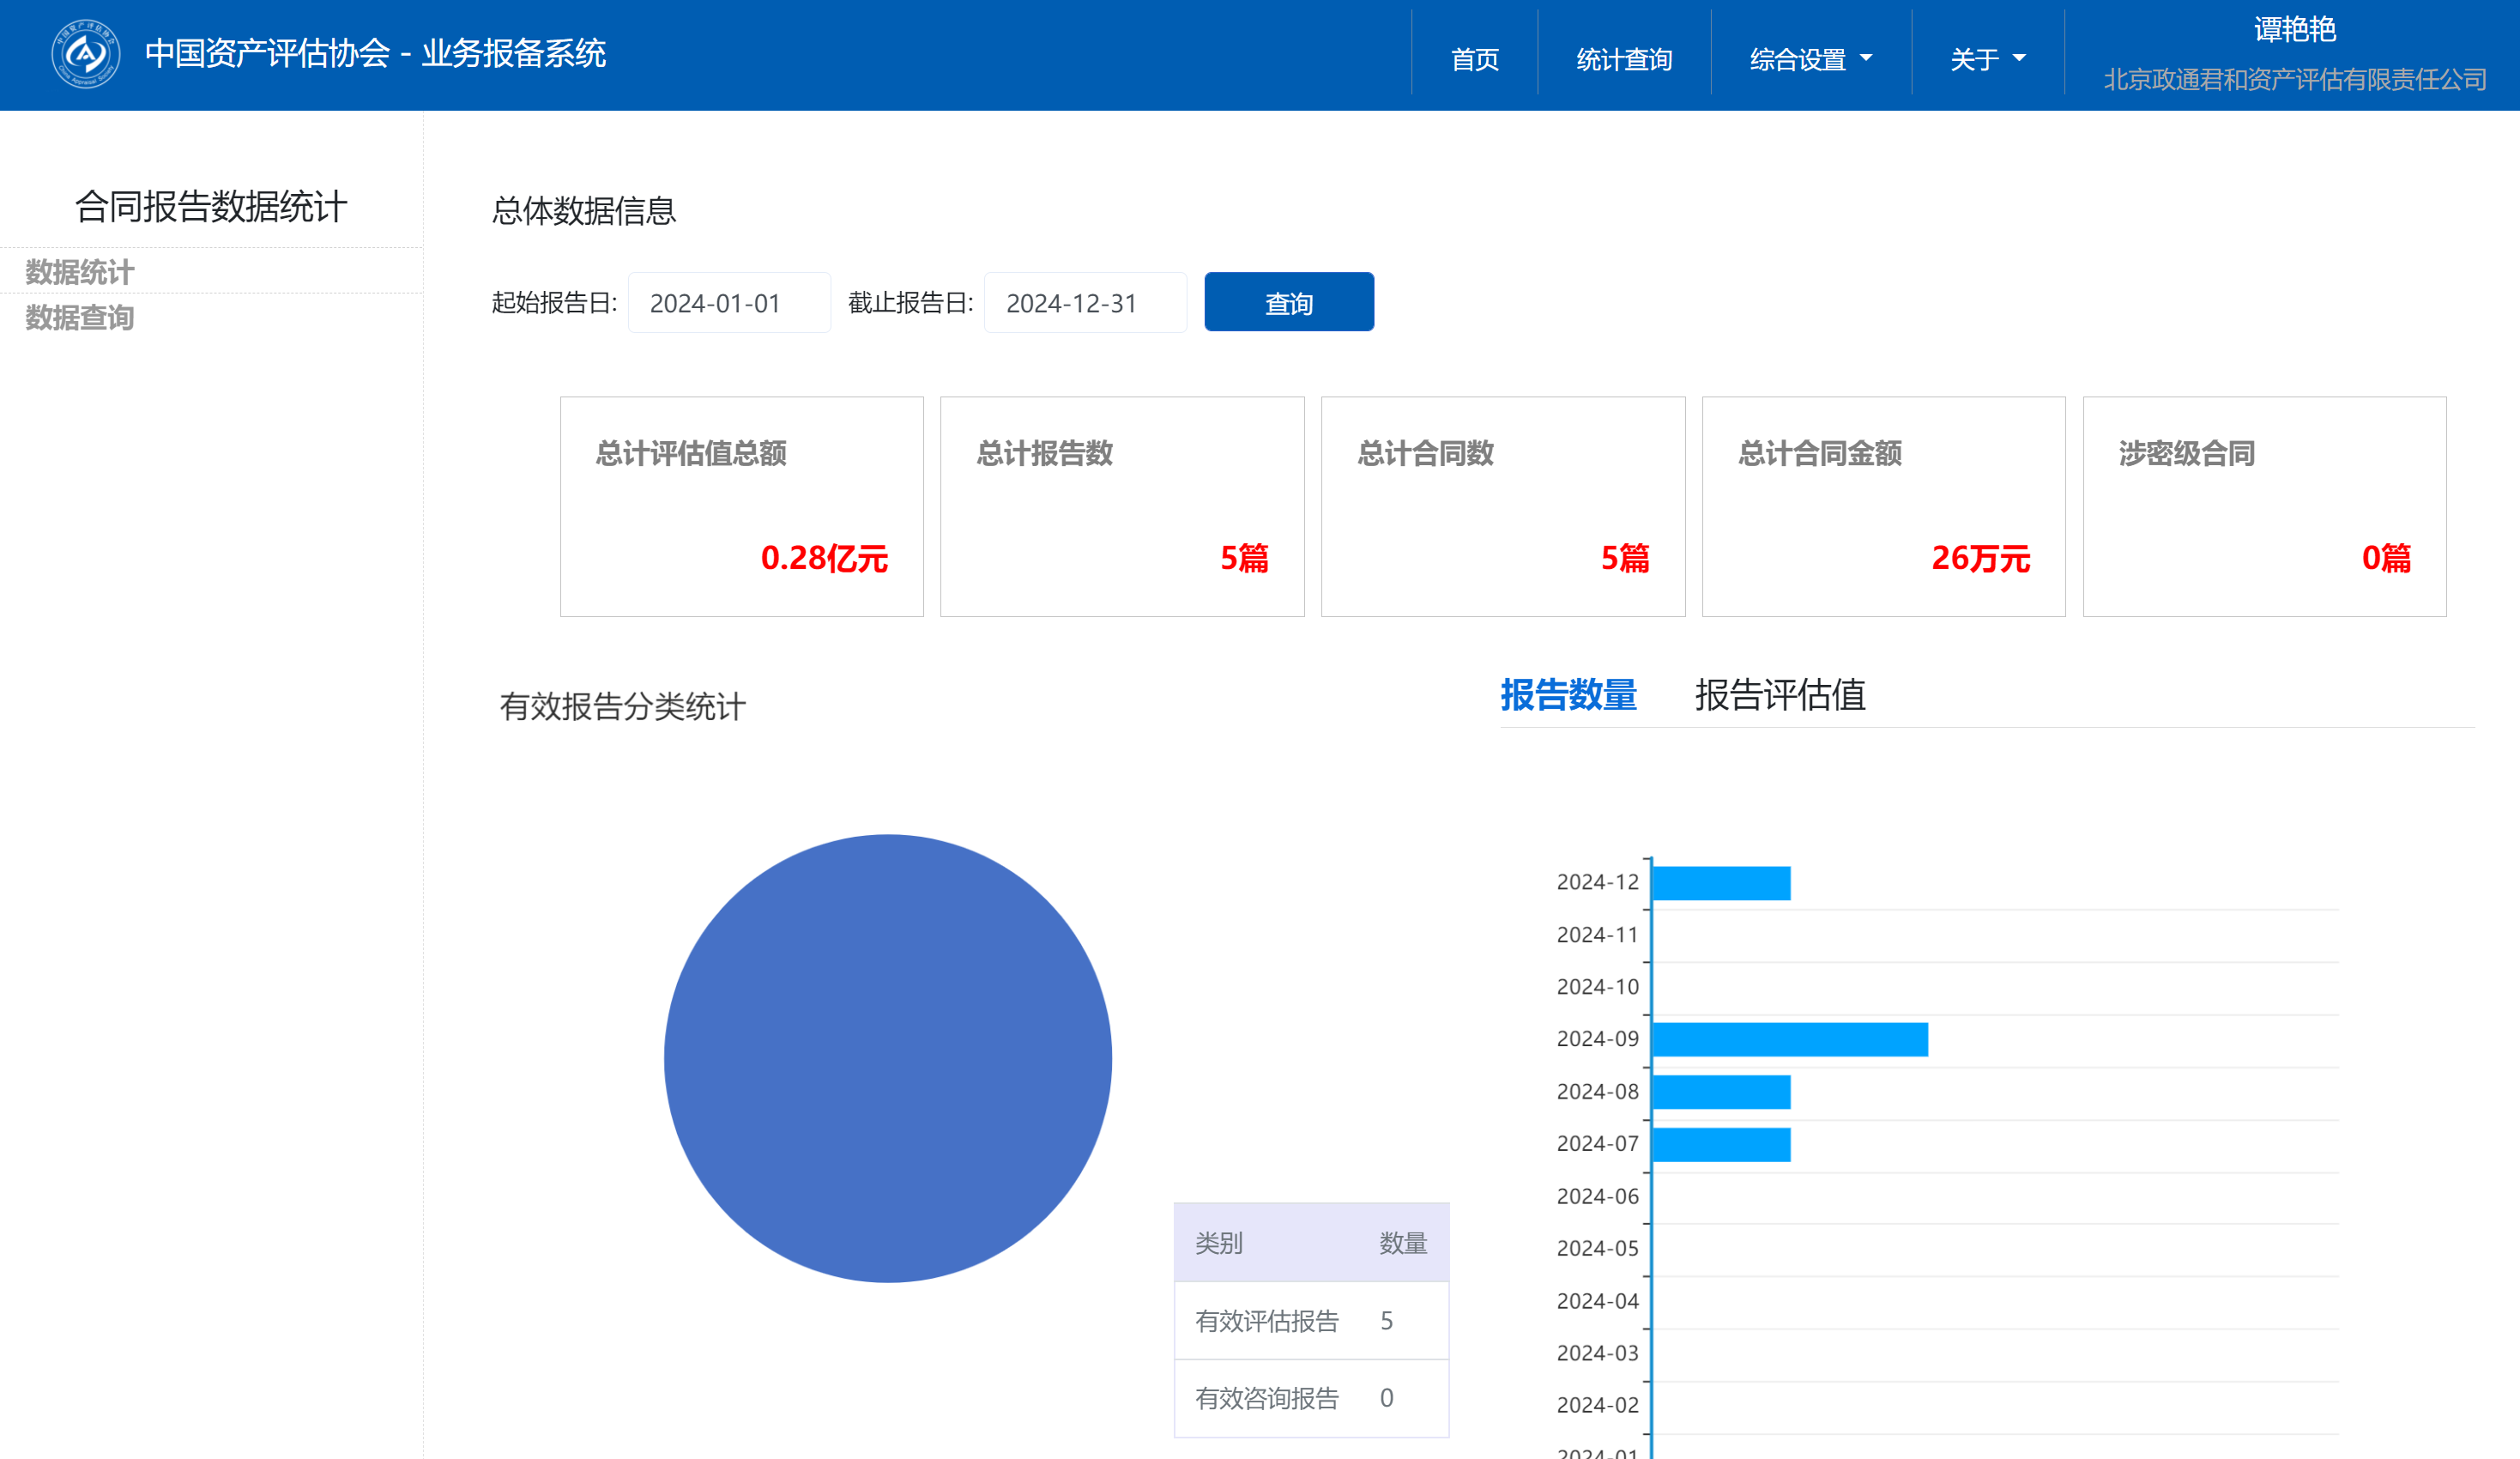Open the 统计查询 menu item

pyautogui.click(x=1623, y=60)
